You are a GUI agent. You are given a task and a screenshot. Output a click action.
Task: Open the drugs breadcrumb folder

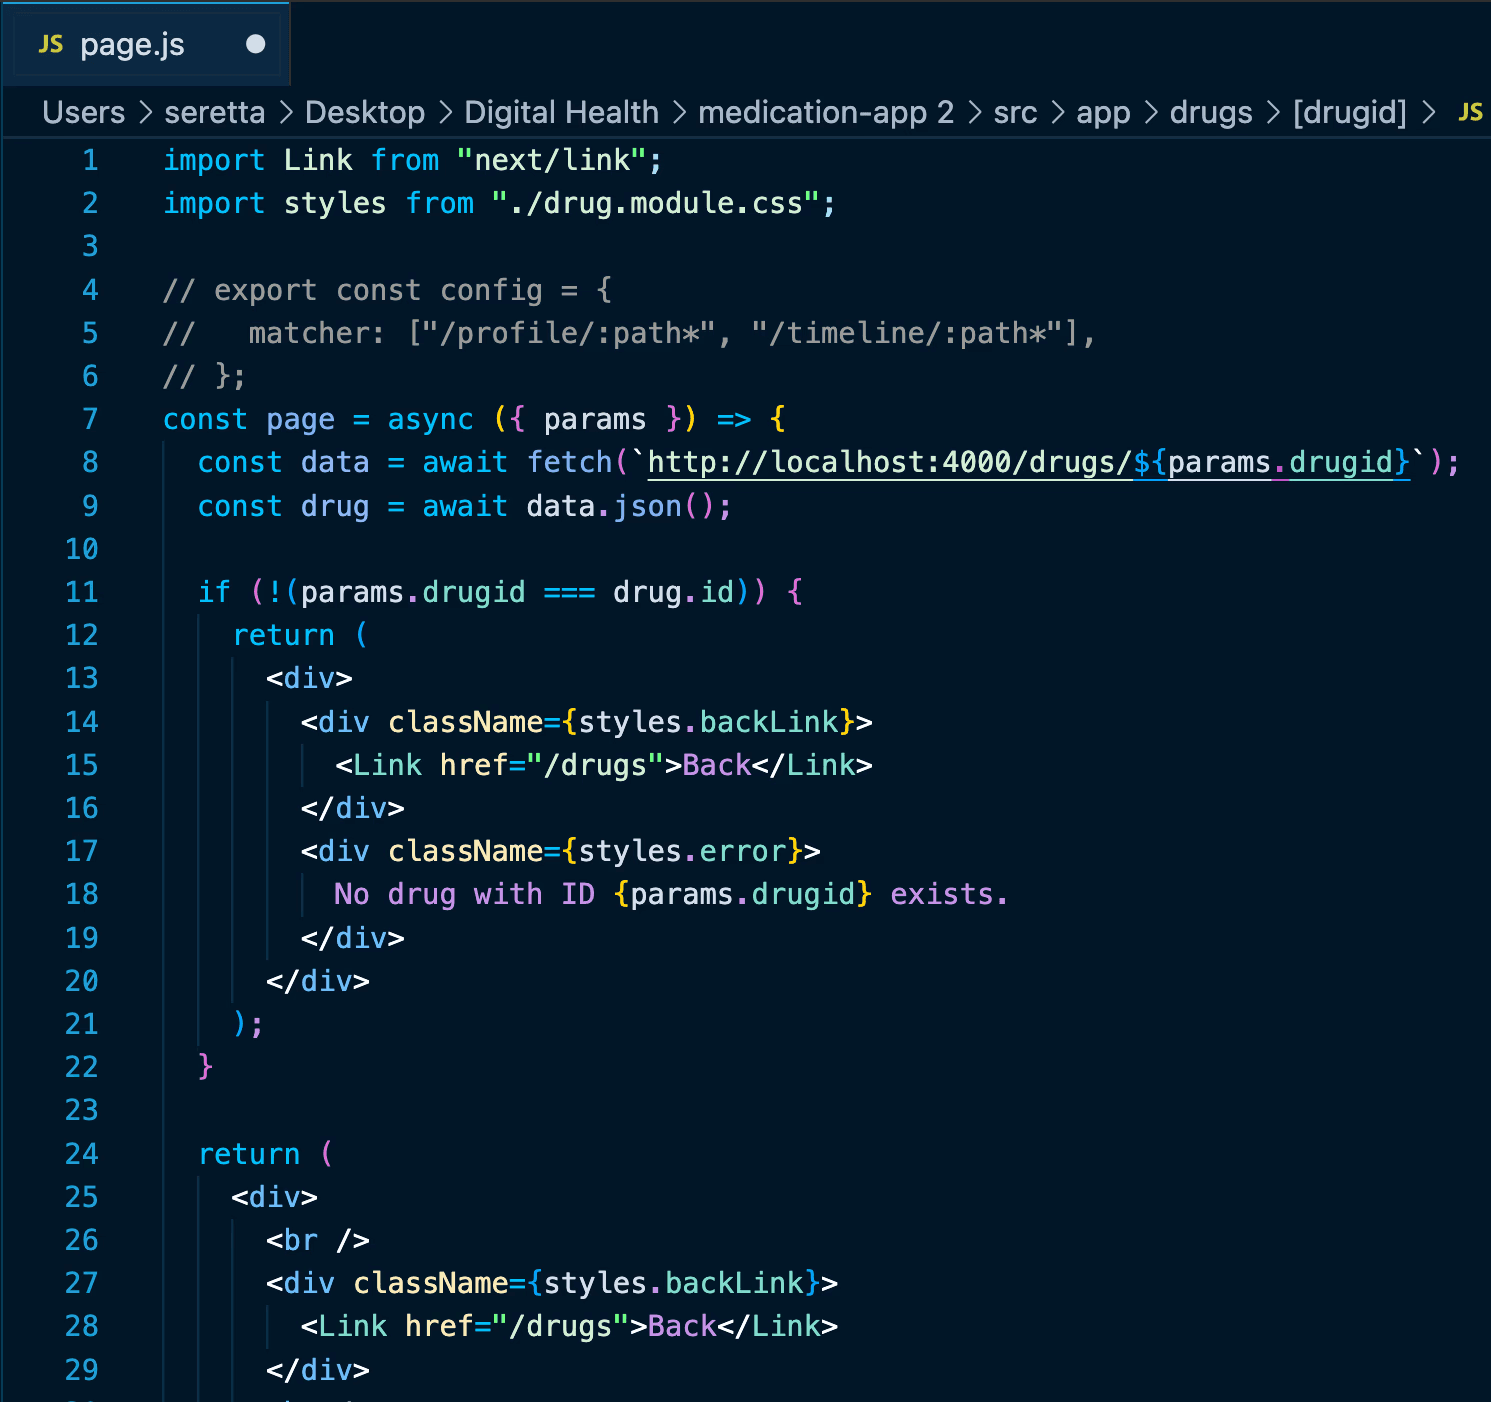point(1211,112)
